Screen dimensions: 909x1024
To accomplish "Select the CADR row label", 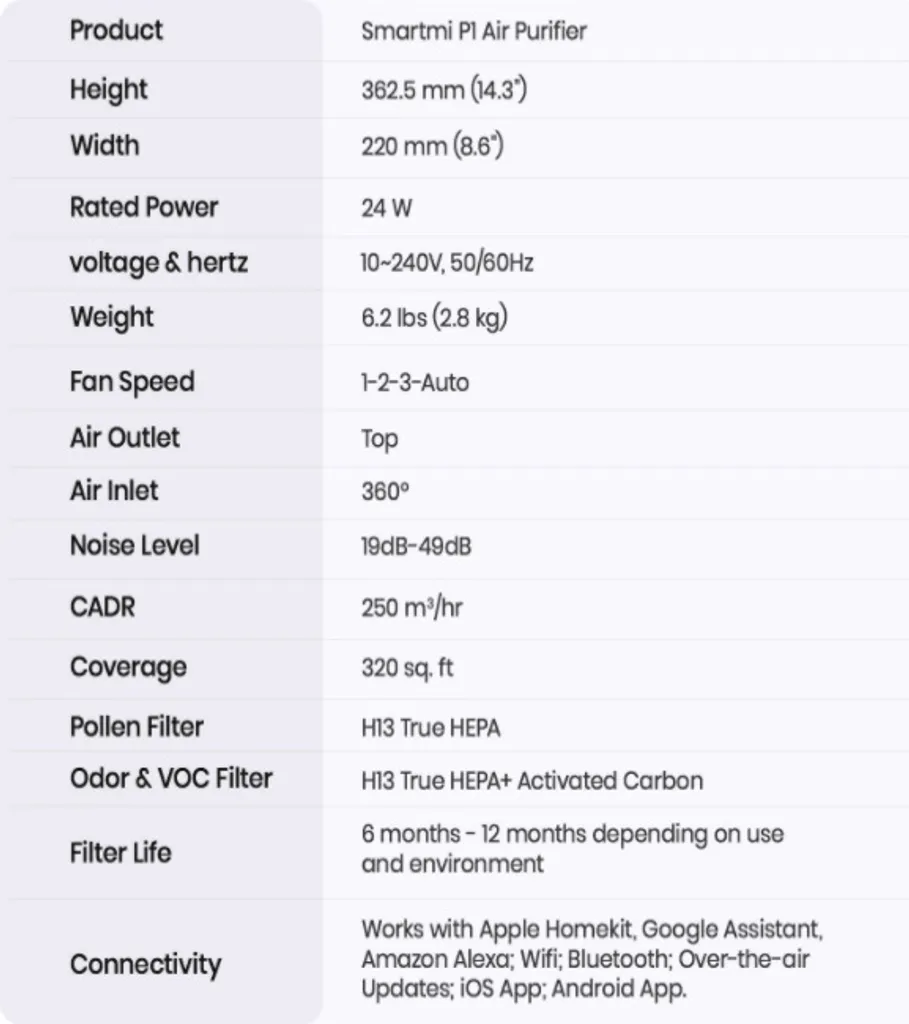I will 102,607.
